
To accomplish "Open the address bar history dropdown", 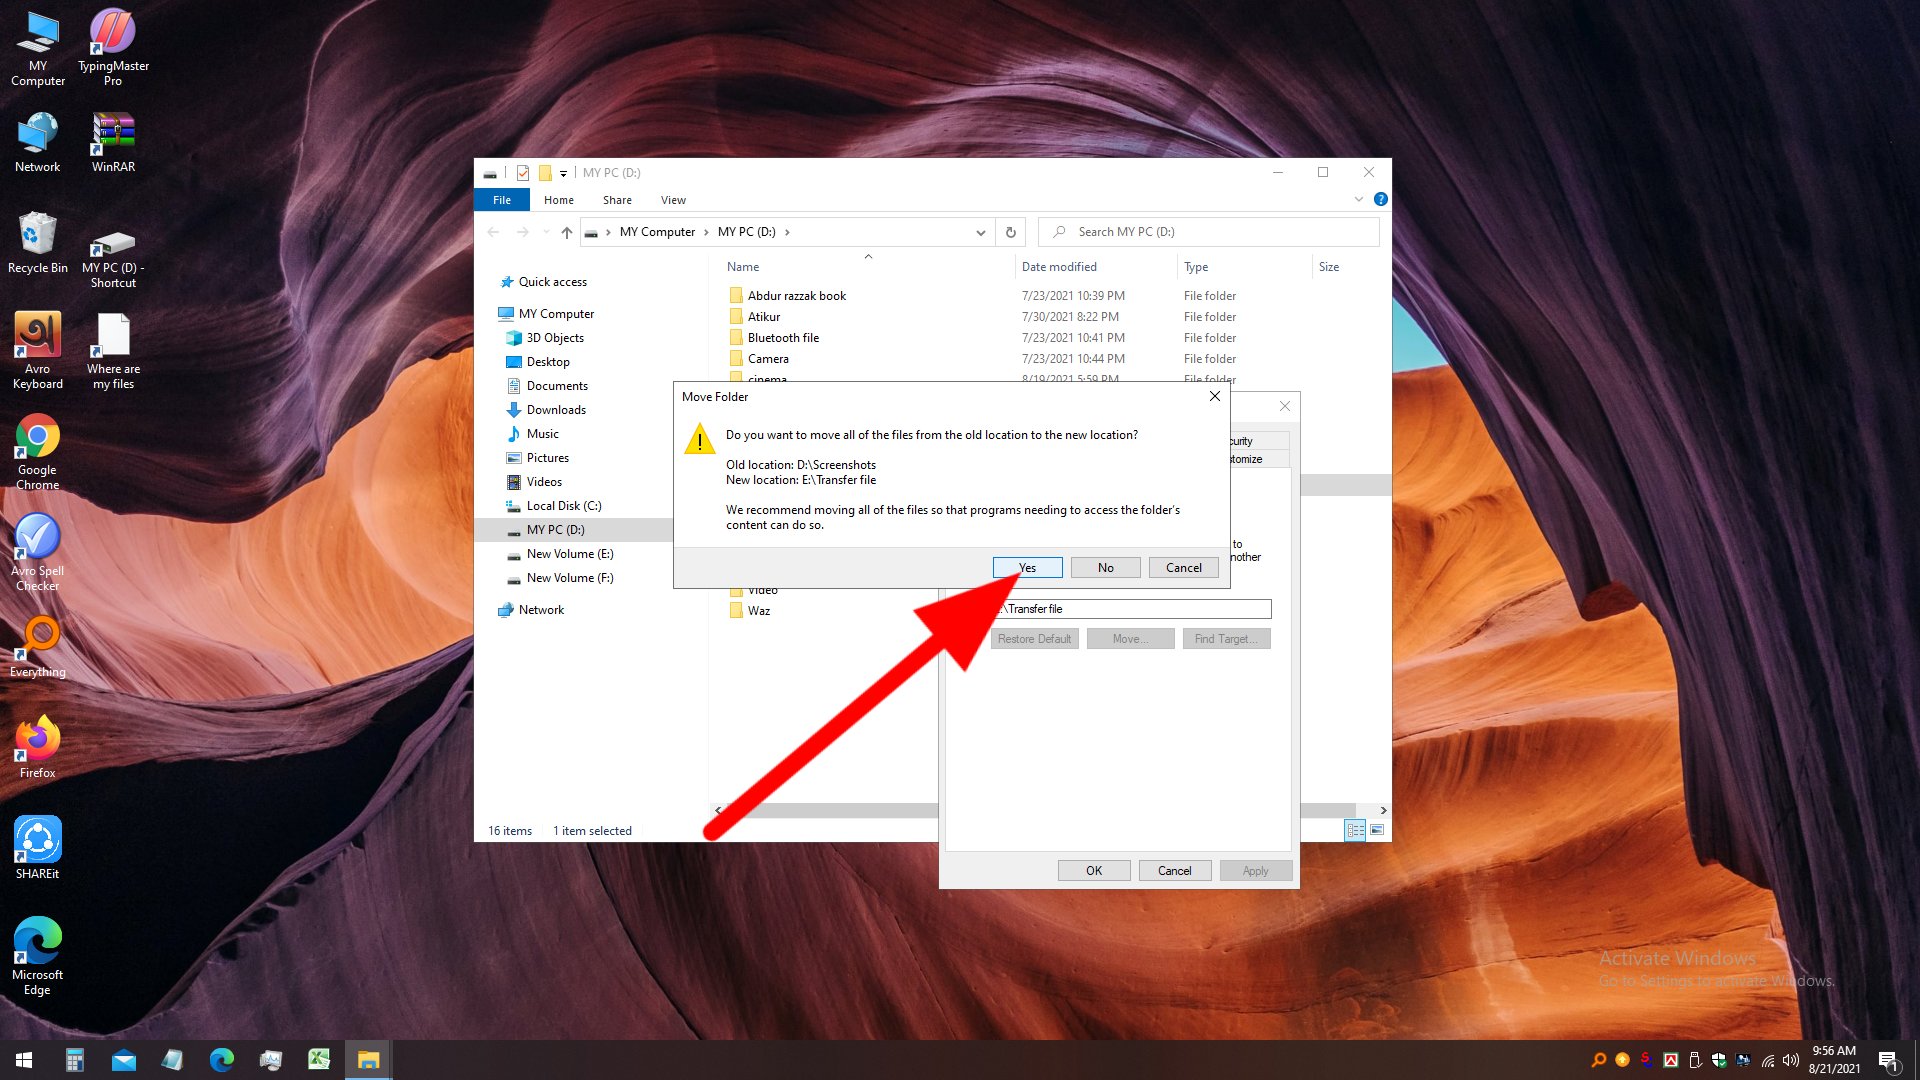I will (x=979, y=231).
